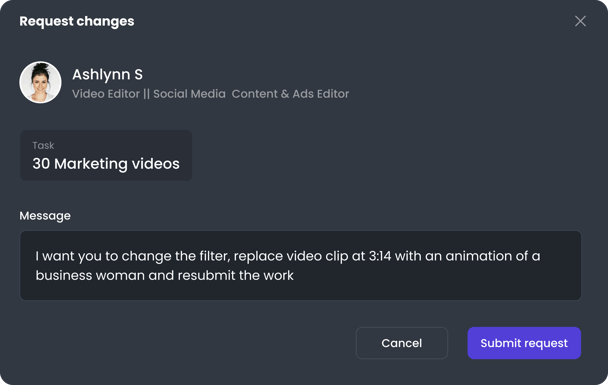Cancel the change request
The image size is (608, 385).
[402, 343]
